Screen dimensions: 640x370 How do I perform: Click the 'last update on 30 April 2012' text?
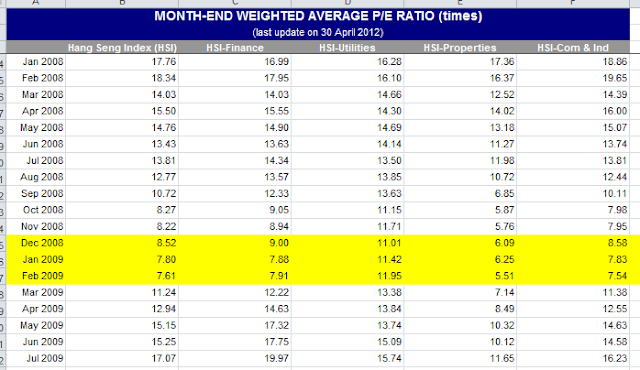[318, 33]
